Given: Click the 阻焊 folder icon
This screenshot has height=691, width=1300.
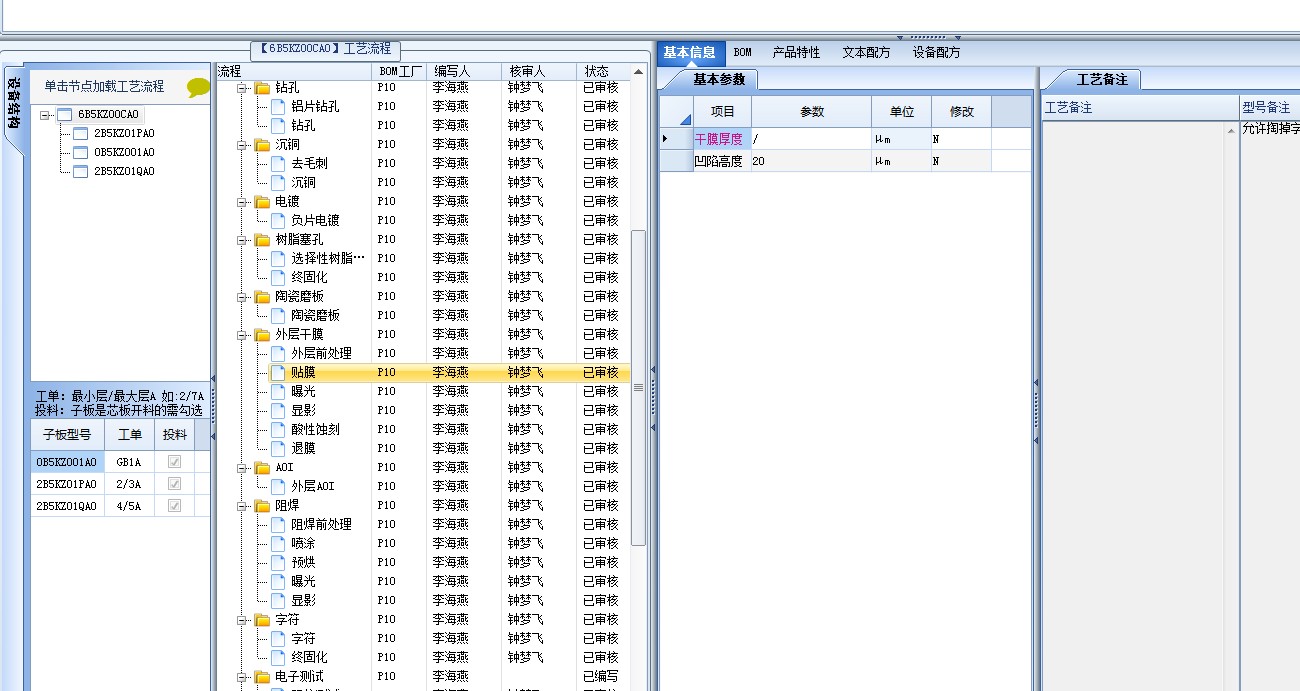Looking at the screenshot, I should tap(262, 506).
